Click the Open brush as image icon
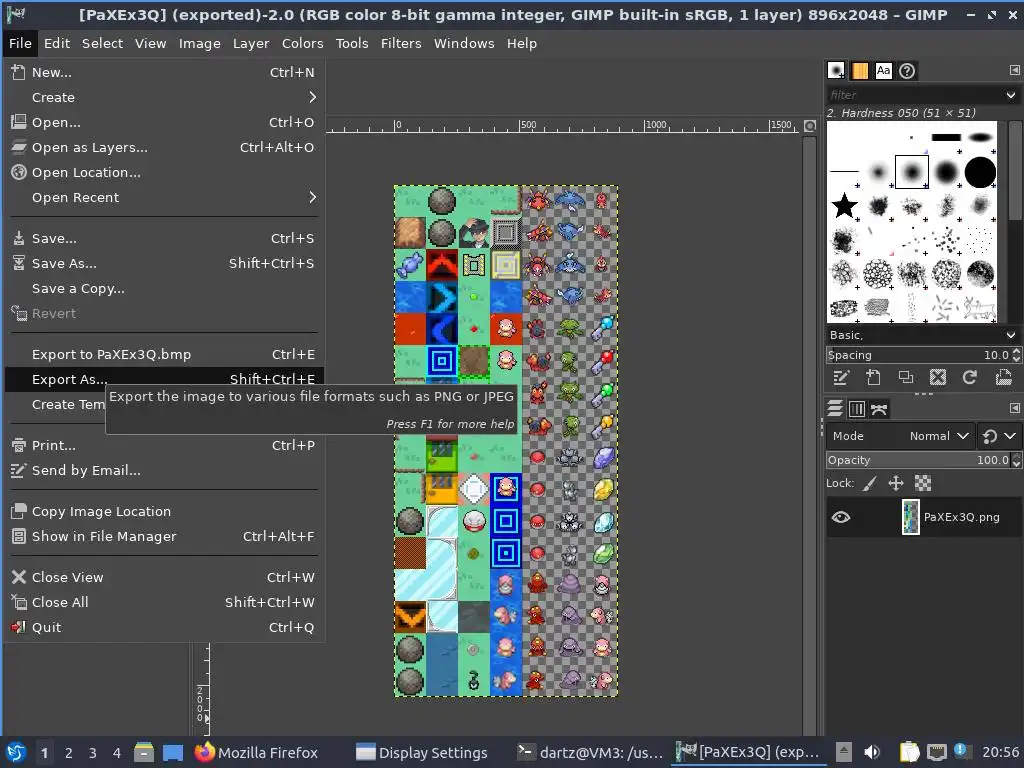Screen dimensions: 1024x768 click(x=1003, y=377)
